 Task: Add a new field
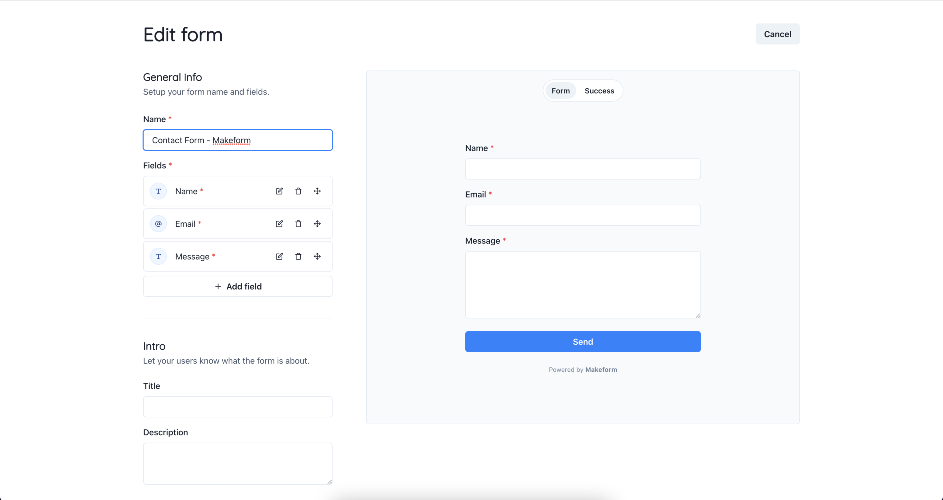pyautogui.click(x=238, y=286)
